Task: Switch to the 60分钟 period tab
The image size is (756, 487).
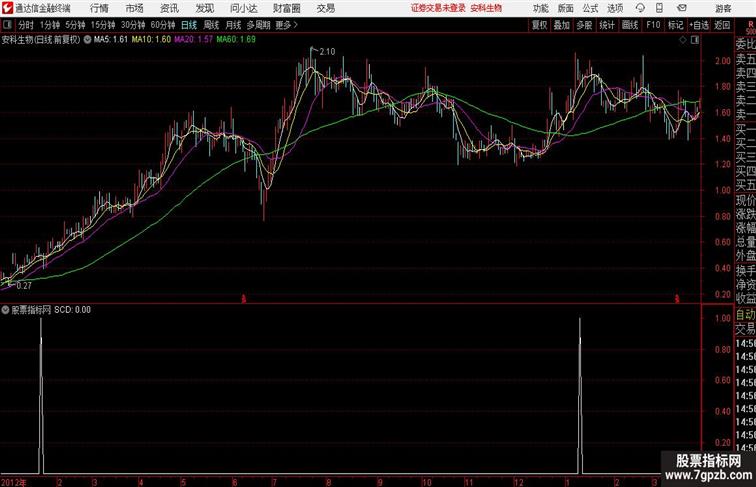Action: [163, 25]
